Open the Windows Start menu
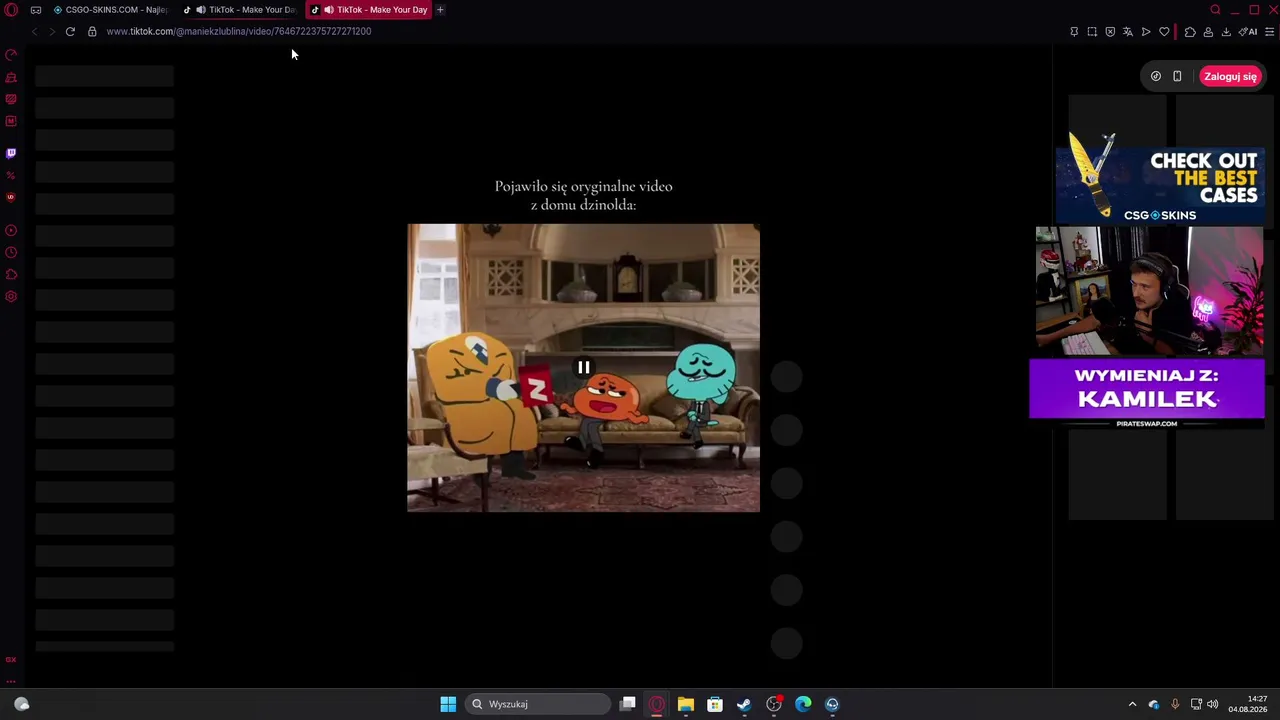The width and height of the screenshot is (1280, 720). pyautogui.click(x=448, y=704)
